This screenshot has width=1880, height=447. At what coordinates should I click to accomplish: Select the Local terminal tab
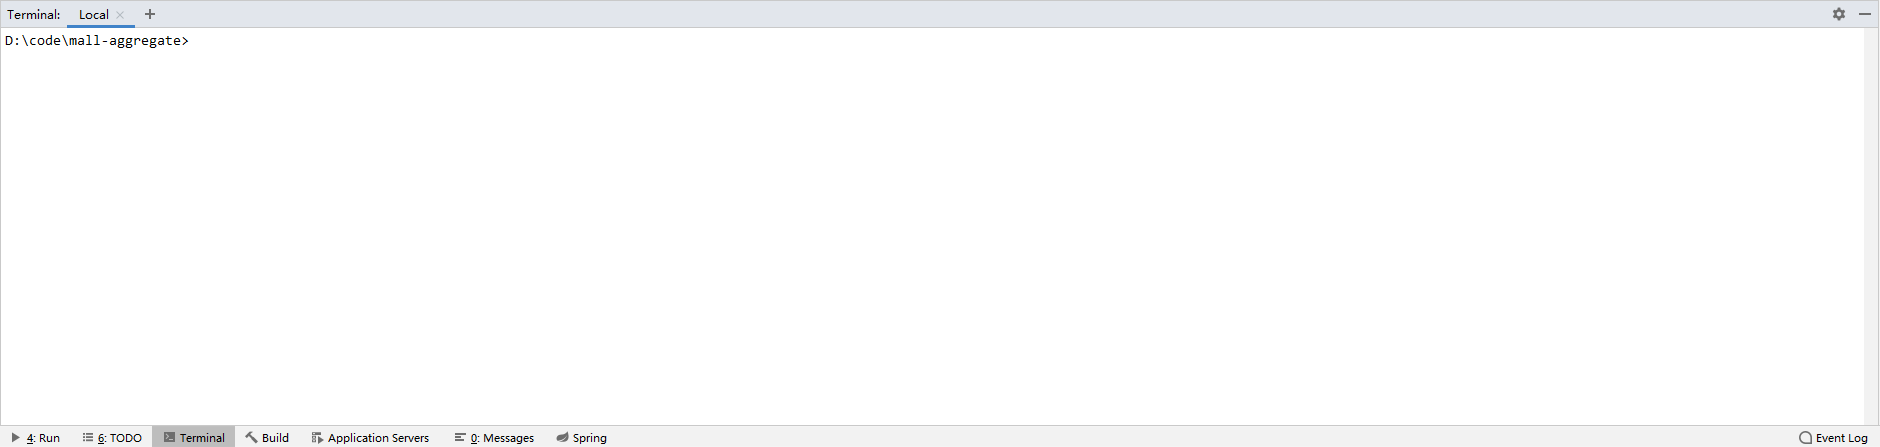[94, 15]
